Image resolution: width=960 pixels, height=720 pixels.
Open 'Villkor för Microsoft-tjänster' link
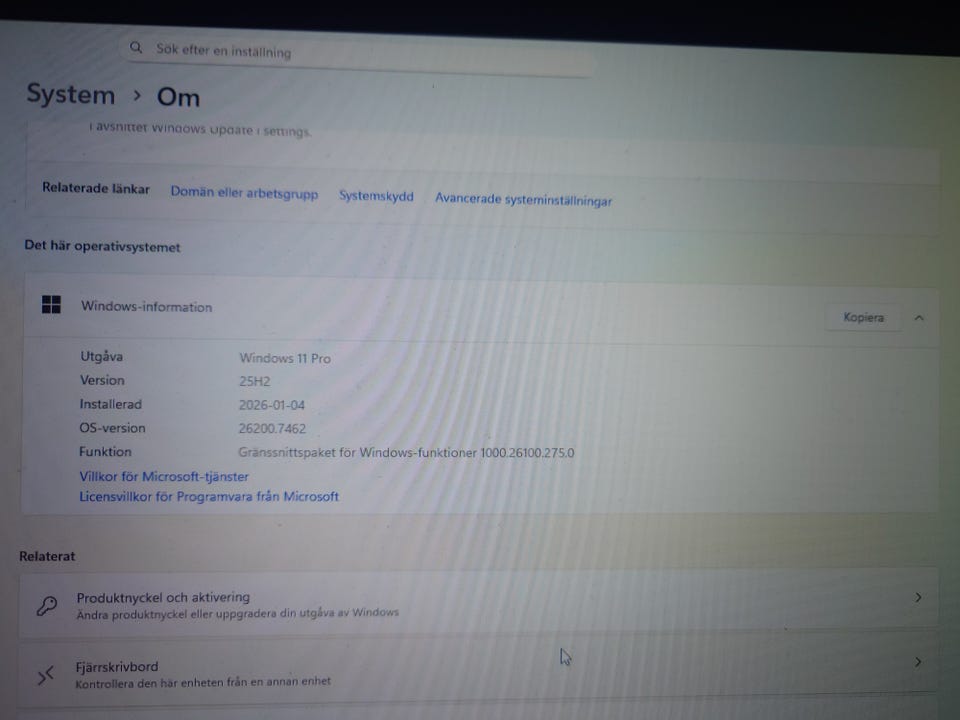point(163,476)
